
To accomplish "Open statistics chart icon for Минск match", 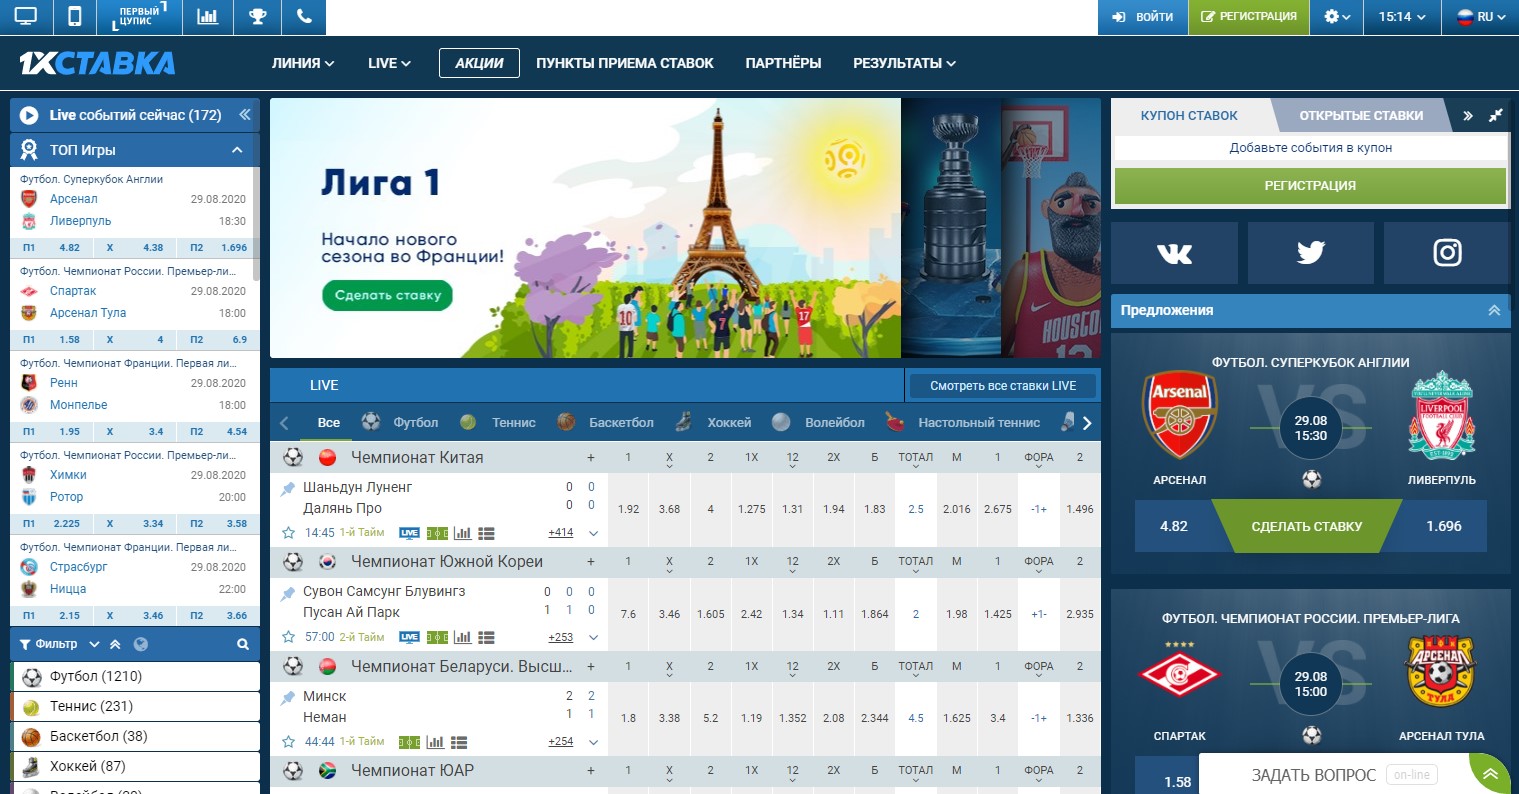I will coord(435,742).
